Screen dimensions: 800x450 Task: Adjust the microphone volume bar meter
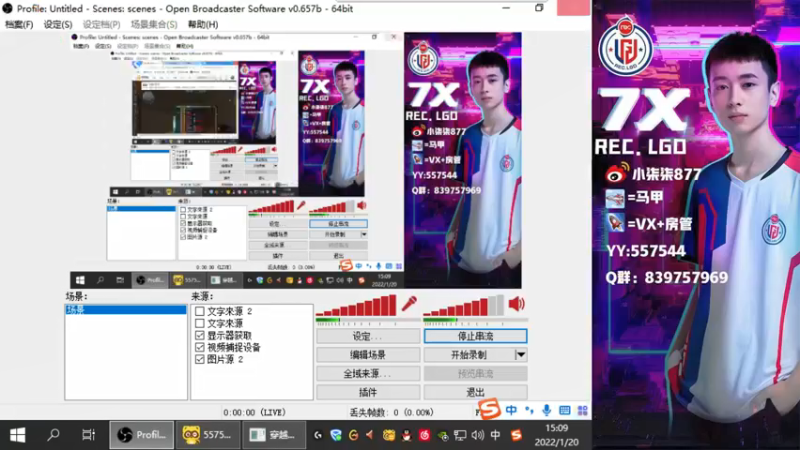point(356,306)
